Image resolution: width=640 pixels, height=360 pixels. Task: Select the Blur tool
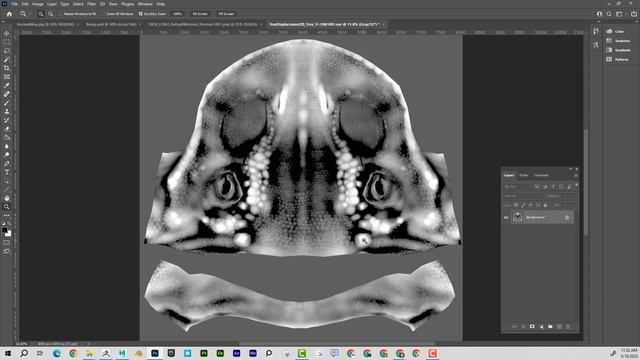coord(7,146)
